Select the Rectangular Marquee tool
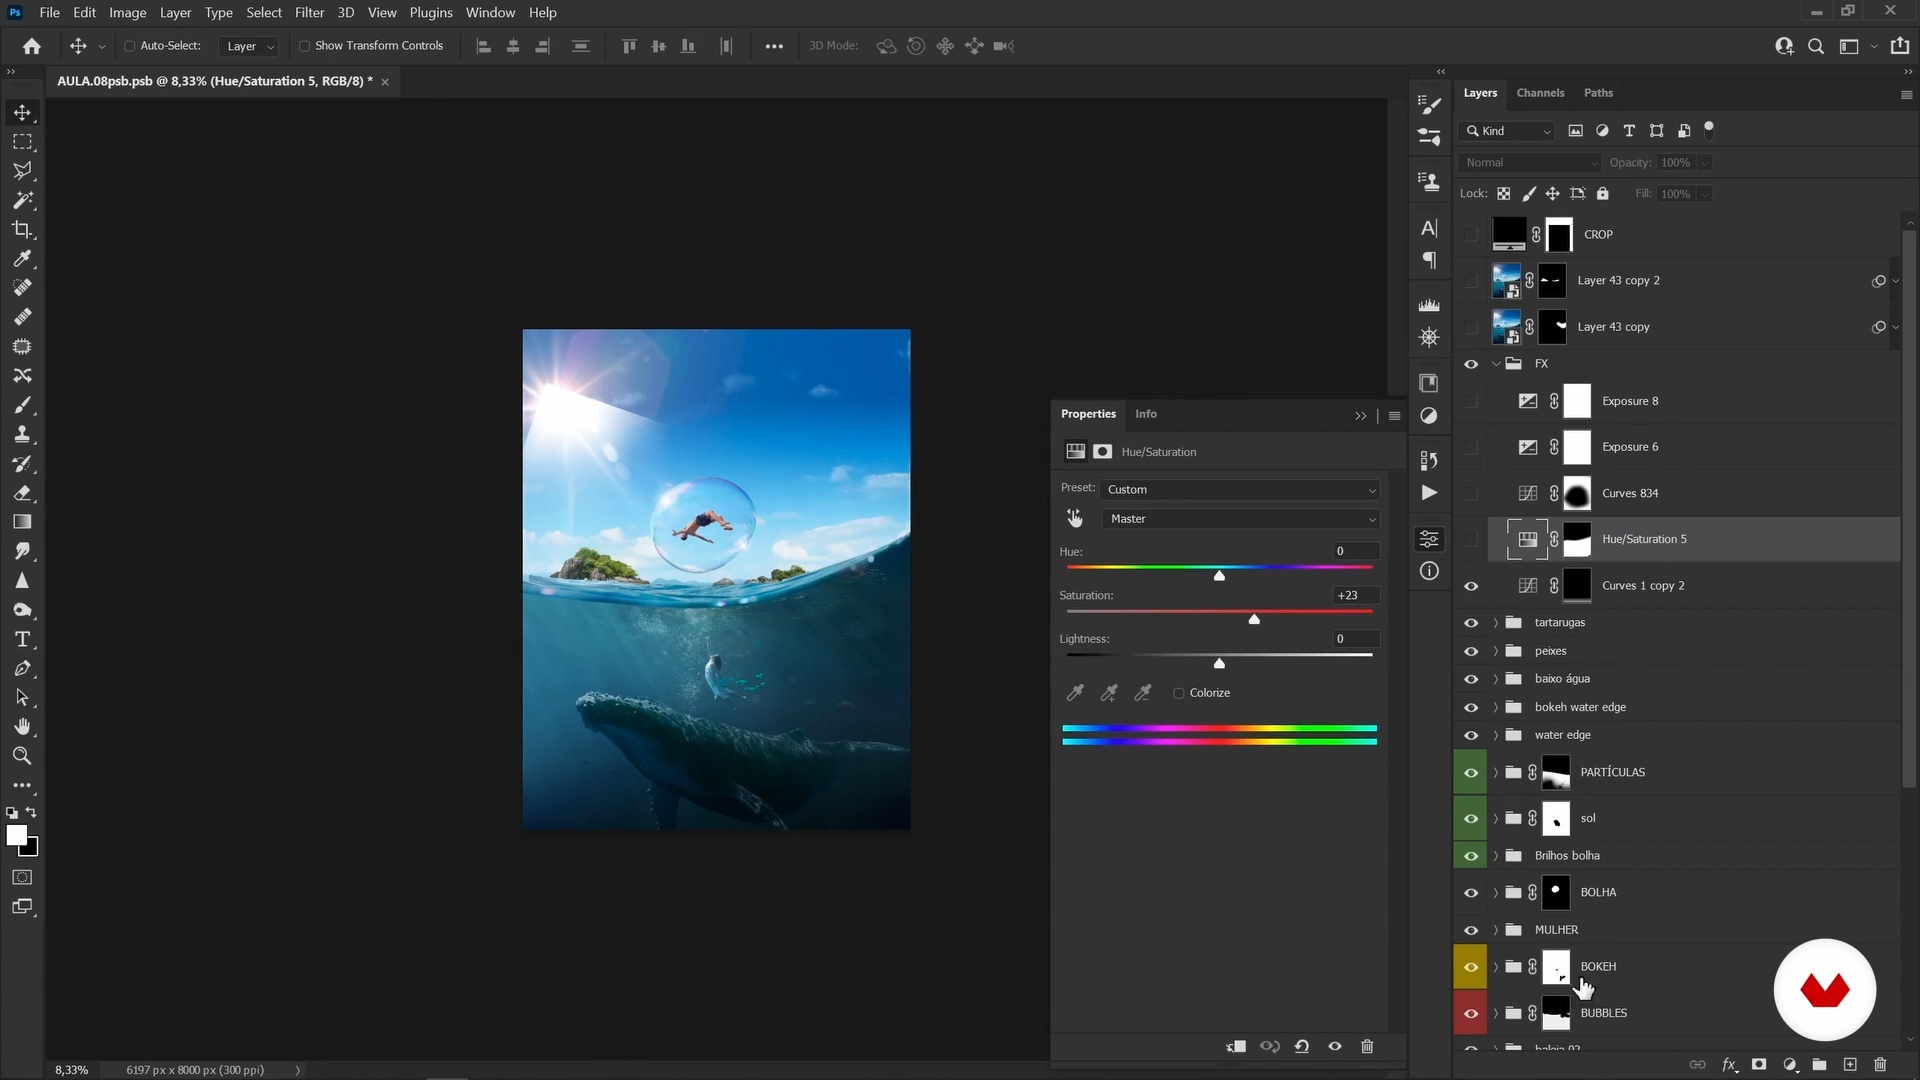Screen dimensions: 1920x1080 22,142
